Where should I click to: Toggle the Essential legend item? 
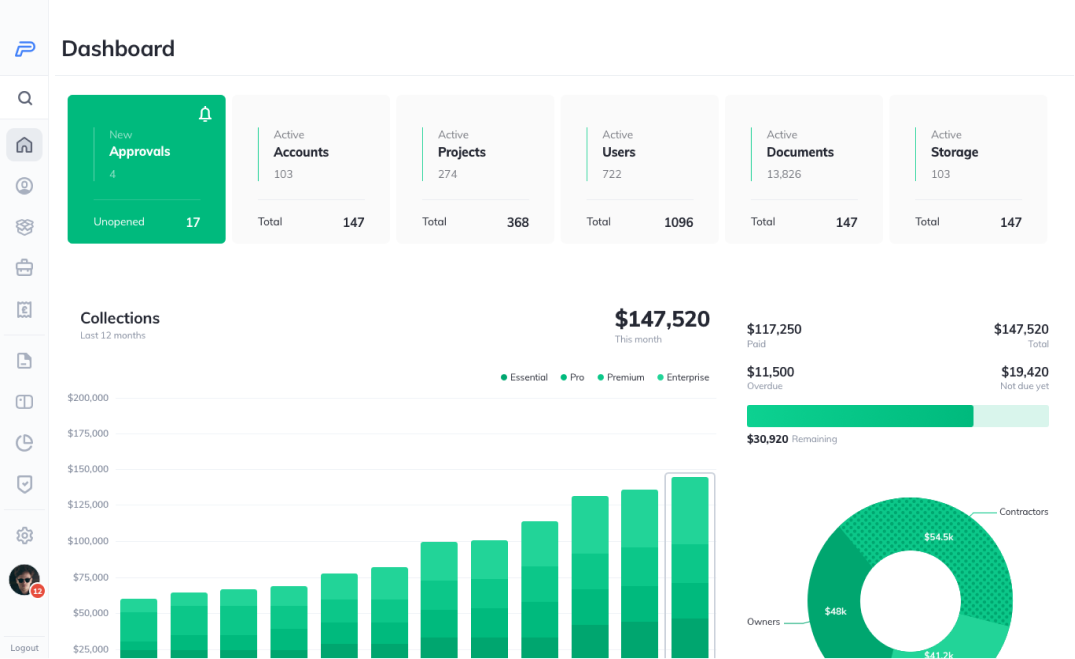pyautogui.click(x=524, y=378)
